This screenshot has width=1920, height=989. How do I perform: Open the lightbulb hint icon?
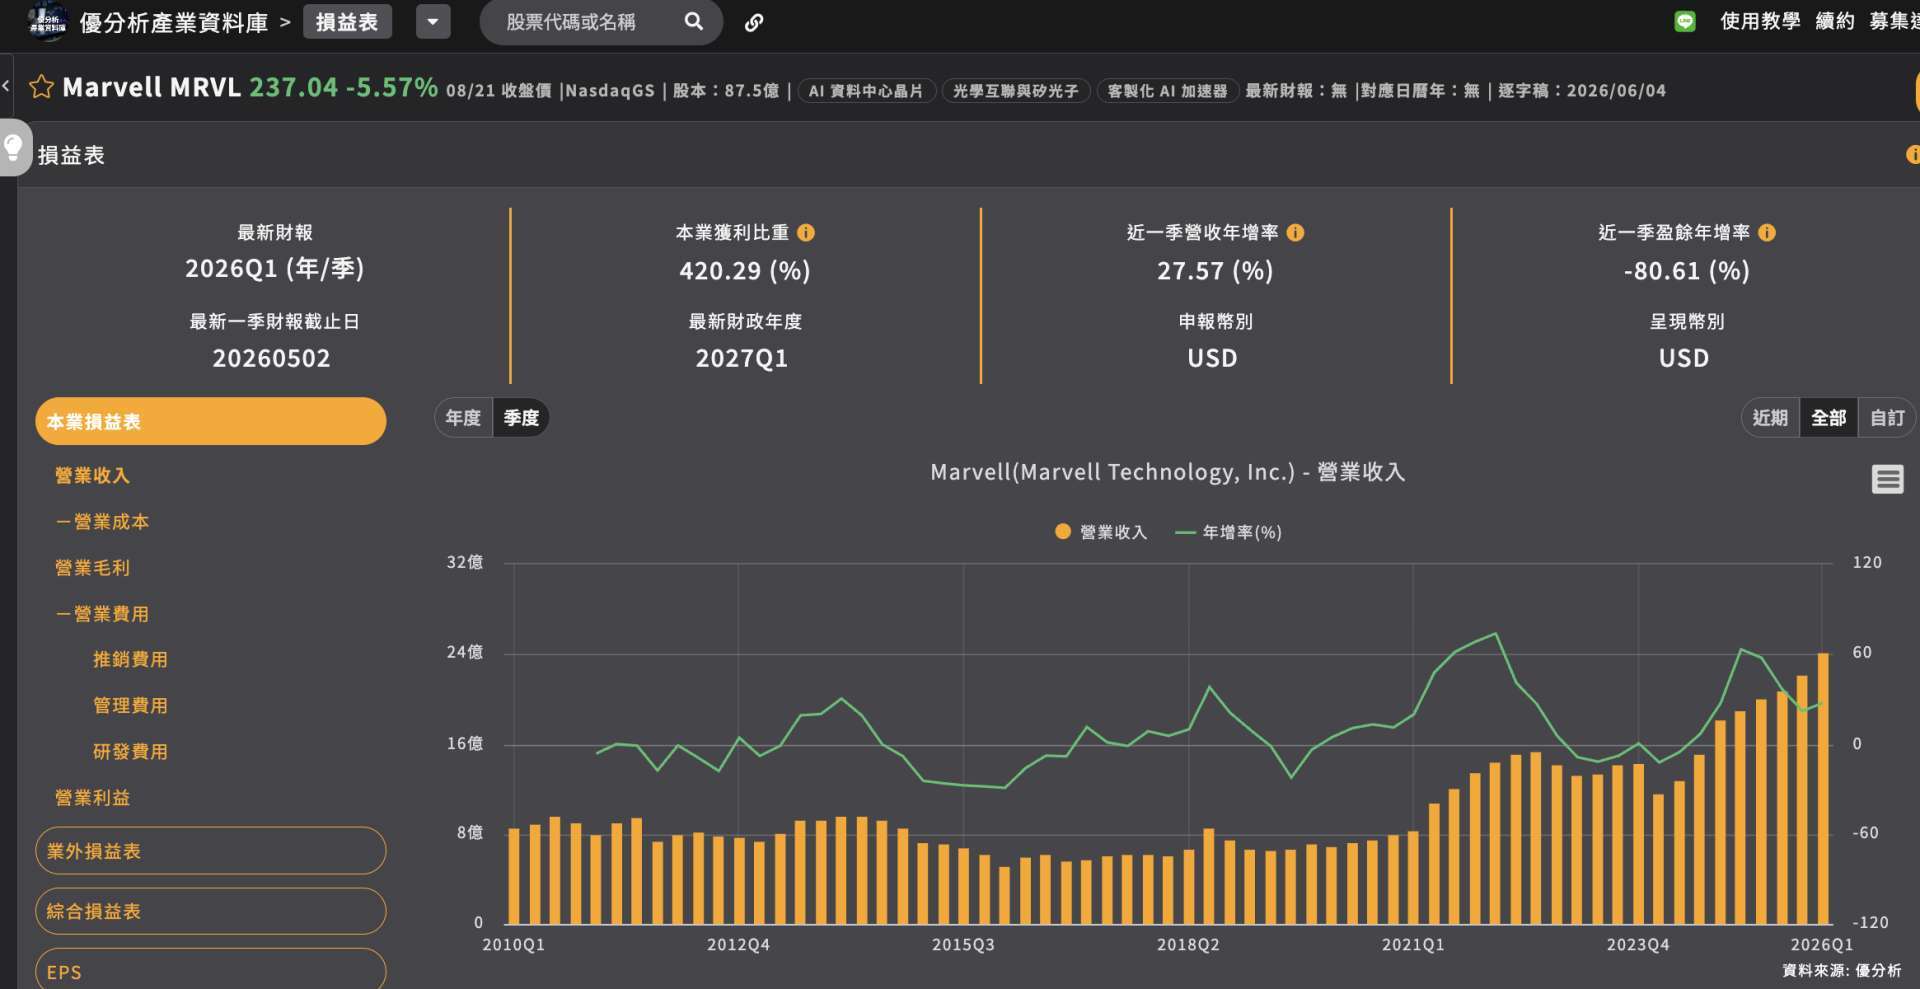(x=13, y=148)
